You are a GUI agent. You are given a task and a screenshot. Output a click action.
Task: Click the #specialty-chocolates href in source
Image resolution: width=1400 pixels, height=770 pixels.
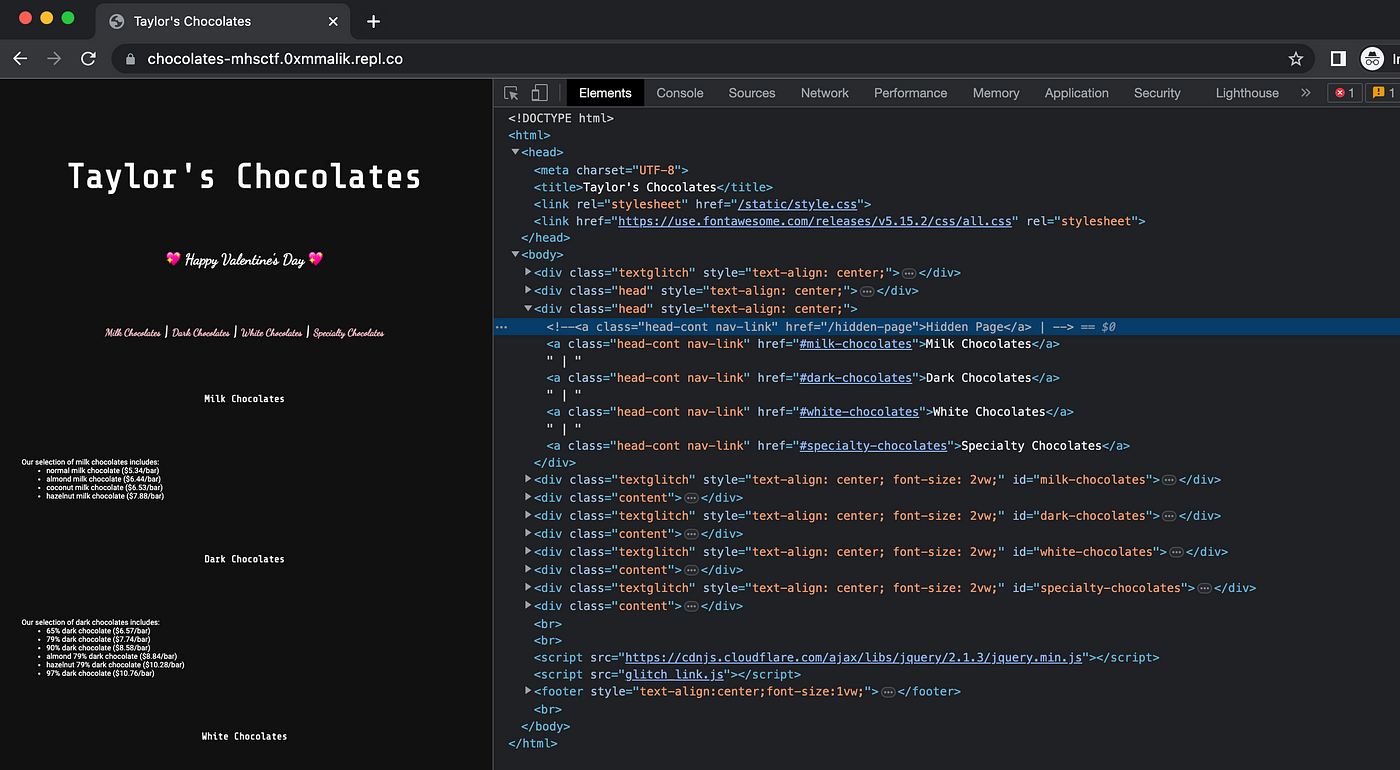click(873, 446)
